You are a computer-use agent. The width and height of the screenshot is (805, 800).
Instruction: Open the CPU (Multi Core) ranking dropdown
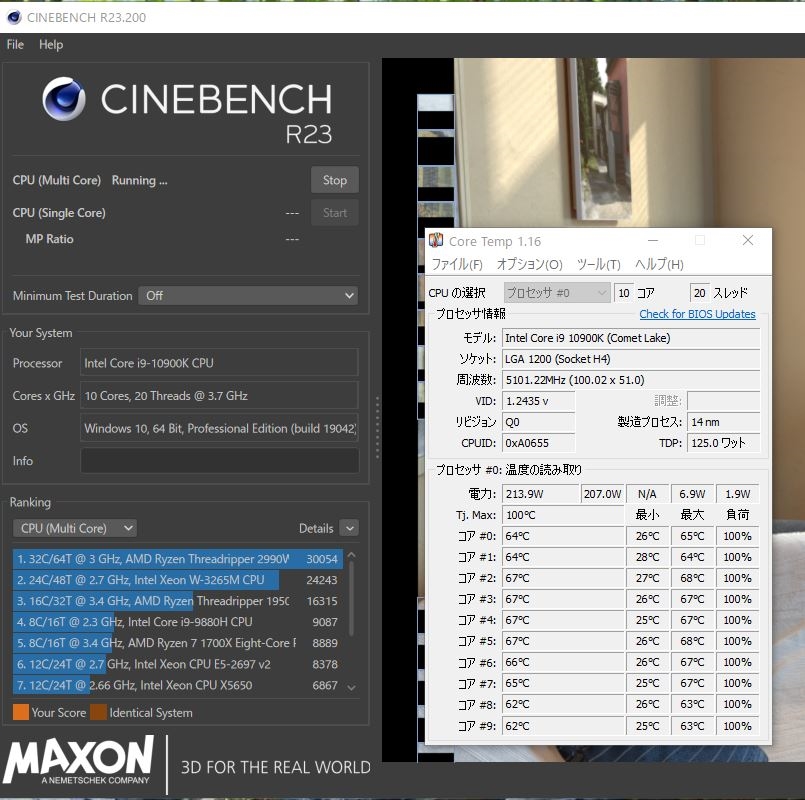75,528
